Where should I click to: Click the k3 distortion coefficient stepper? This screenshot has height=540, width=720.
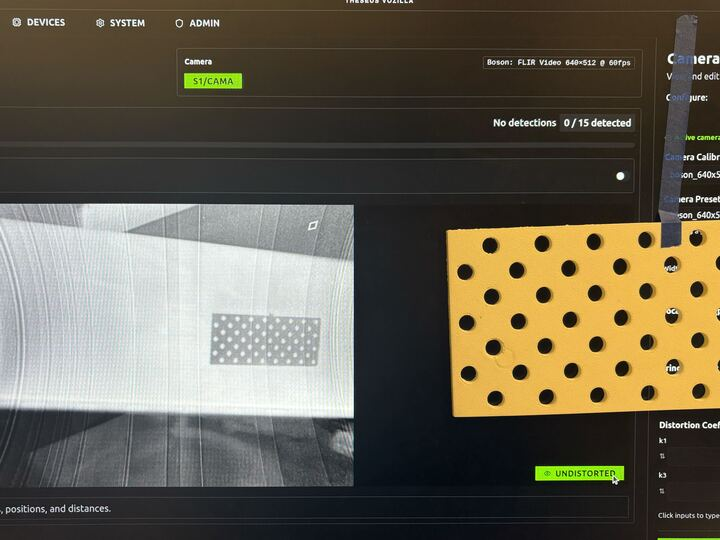(x=662, y=491)
